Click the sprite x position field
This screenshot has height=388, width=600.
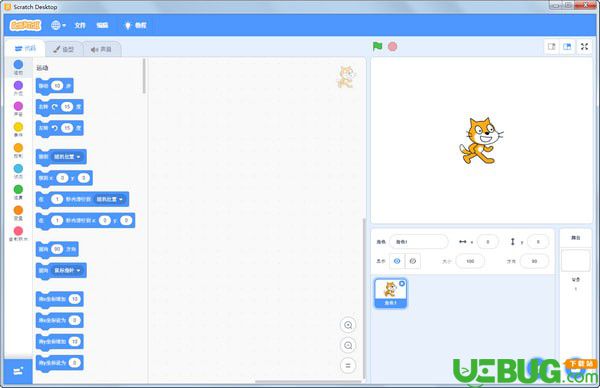(488, 242)
